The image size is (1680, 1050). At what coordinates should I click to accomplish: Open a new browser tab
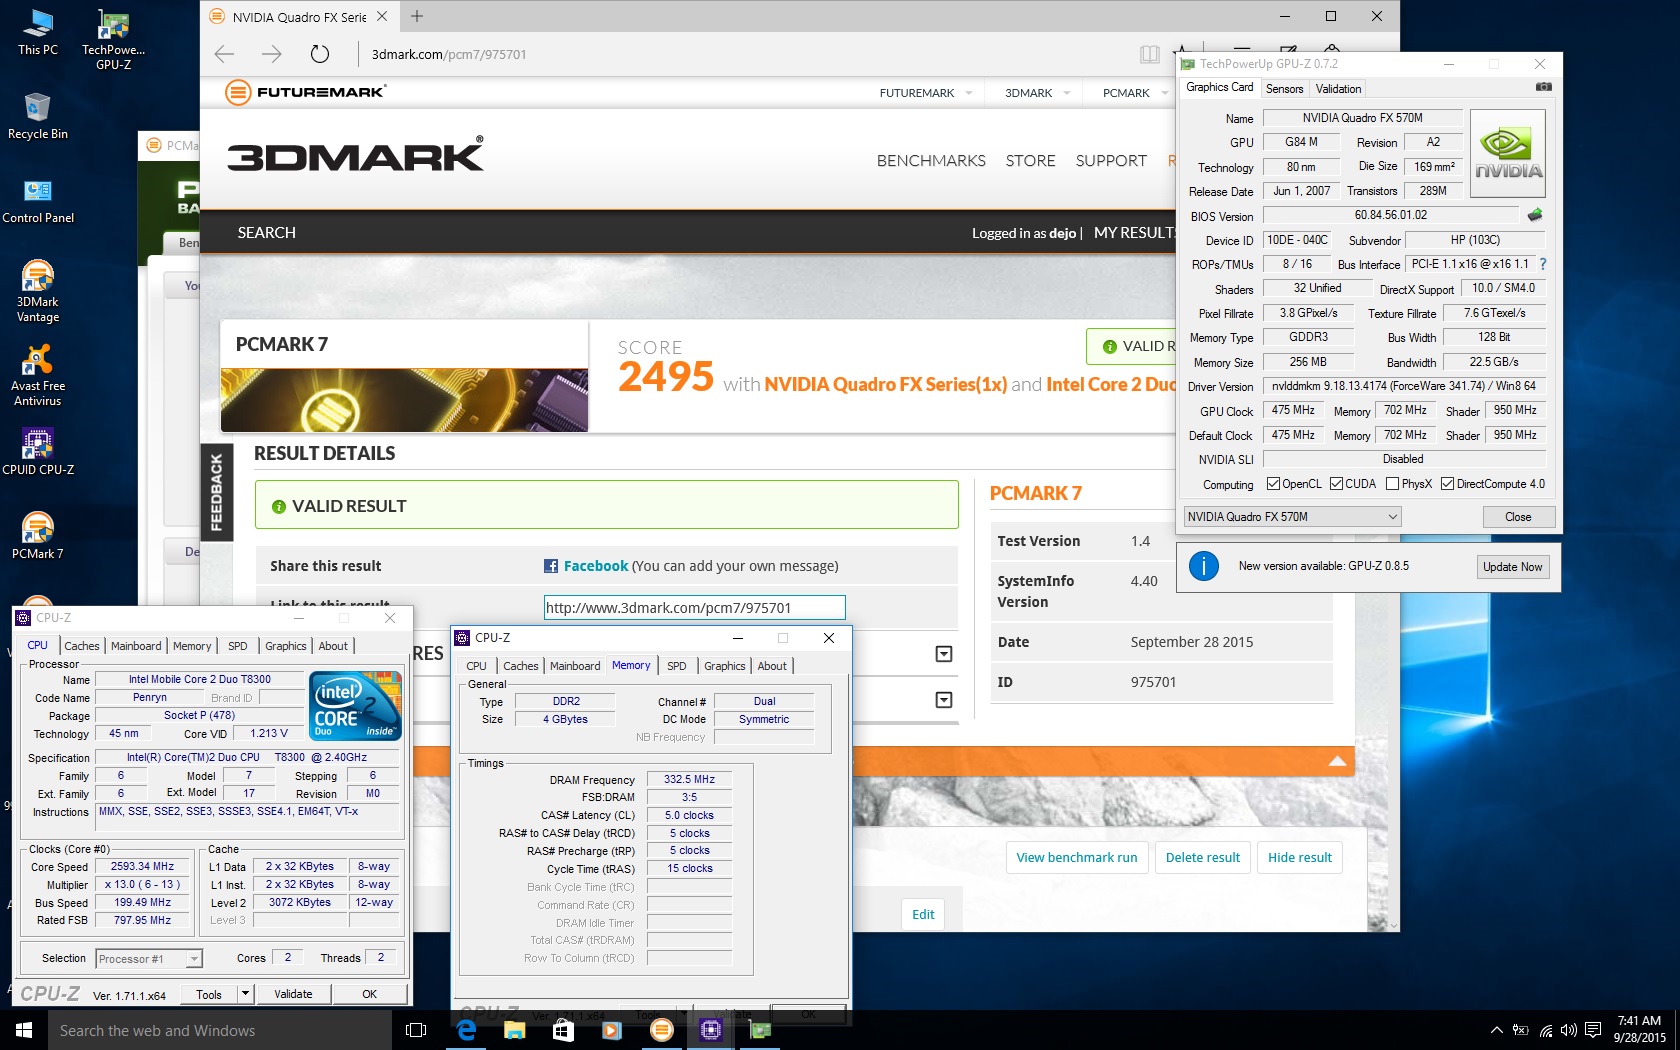417,16
